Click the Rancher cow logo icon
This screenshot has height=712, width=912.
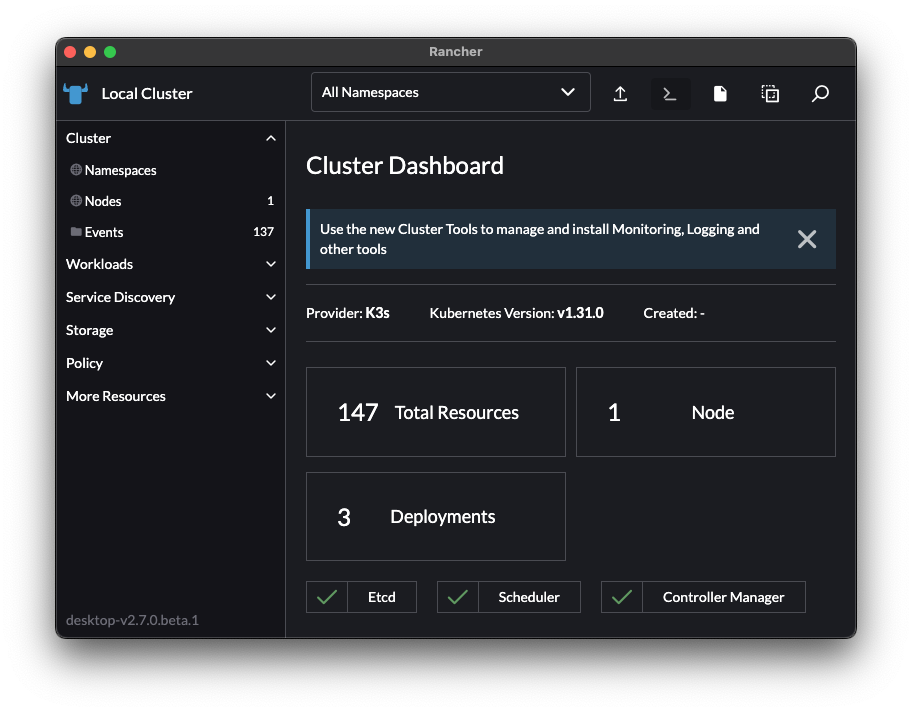[x=76, y=93]
